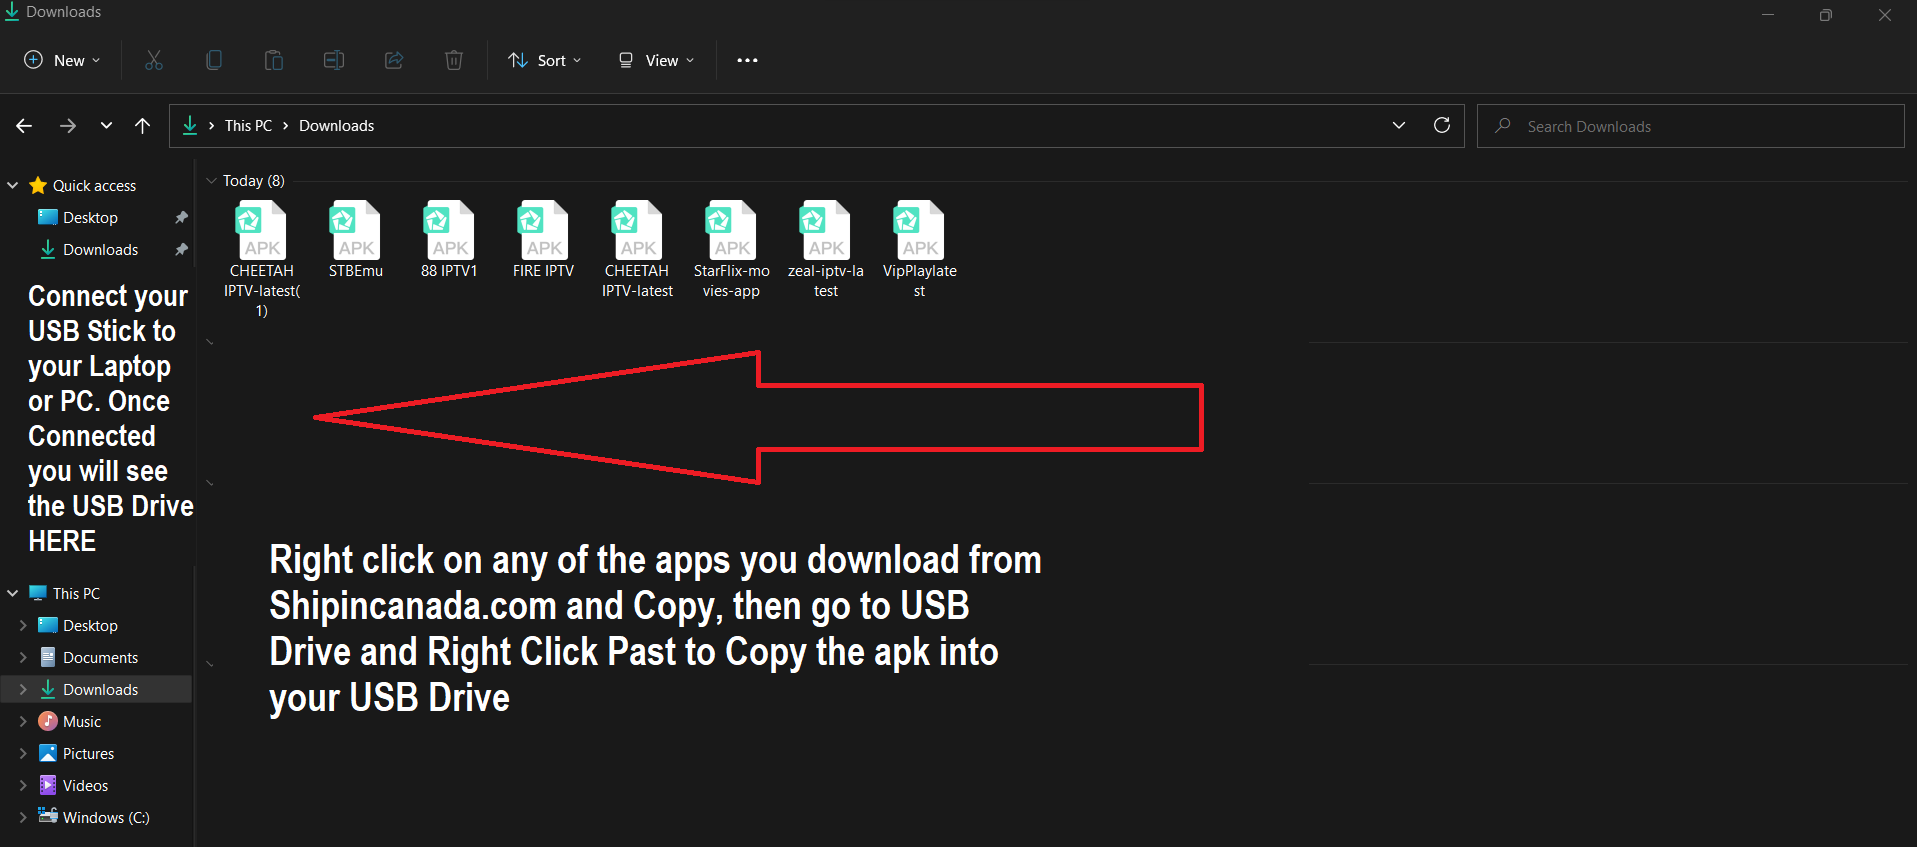Open recent locations dropdown arrow
The height and width of the screenshot is (847, 1917).
tap(106, 126)
